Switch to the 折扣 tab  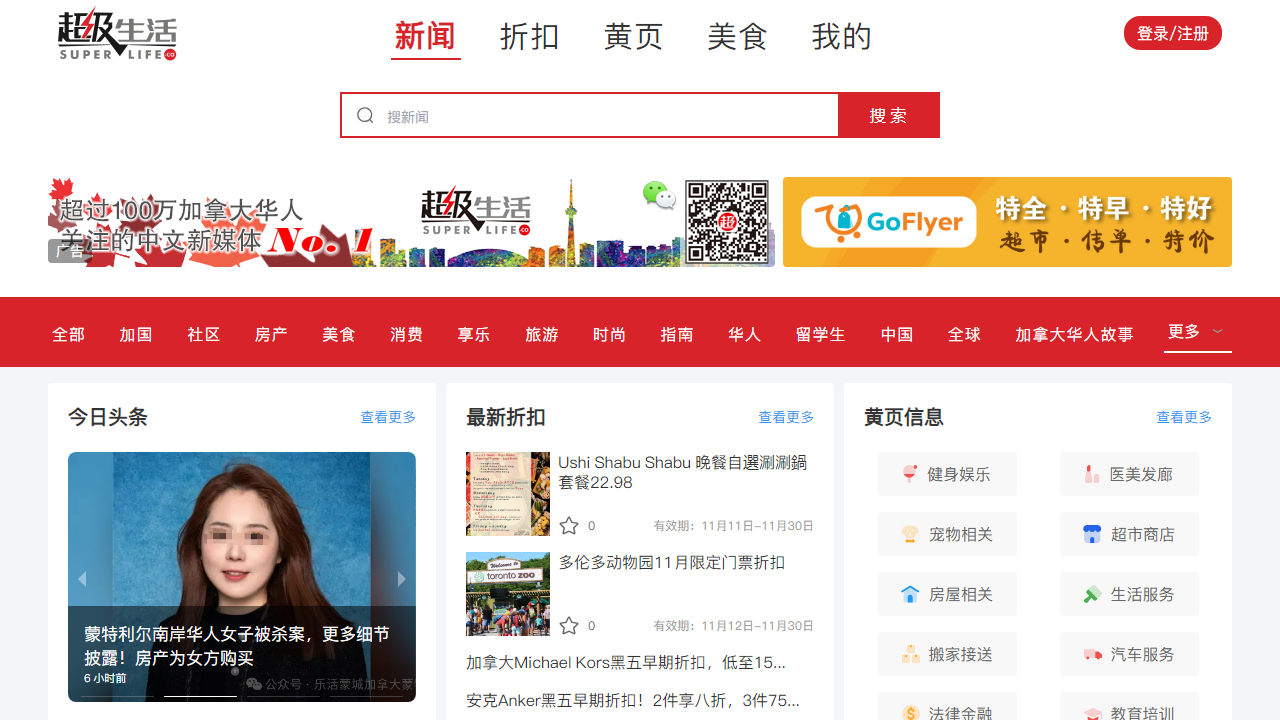529,37
